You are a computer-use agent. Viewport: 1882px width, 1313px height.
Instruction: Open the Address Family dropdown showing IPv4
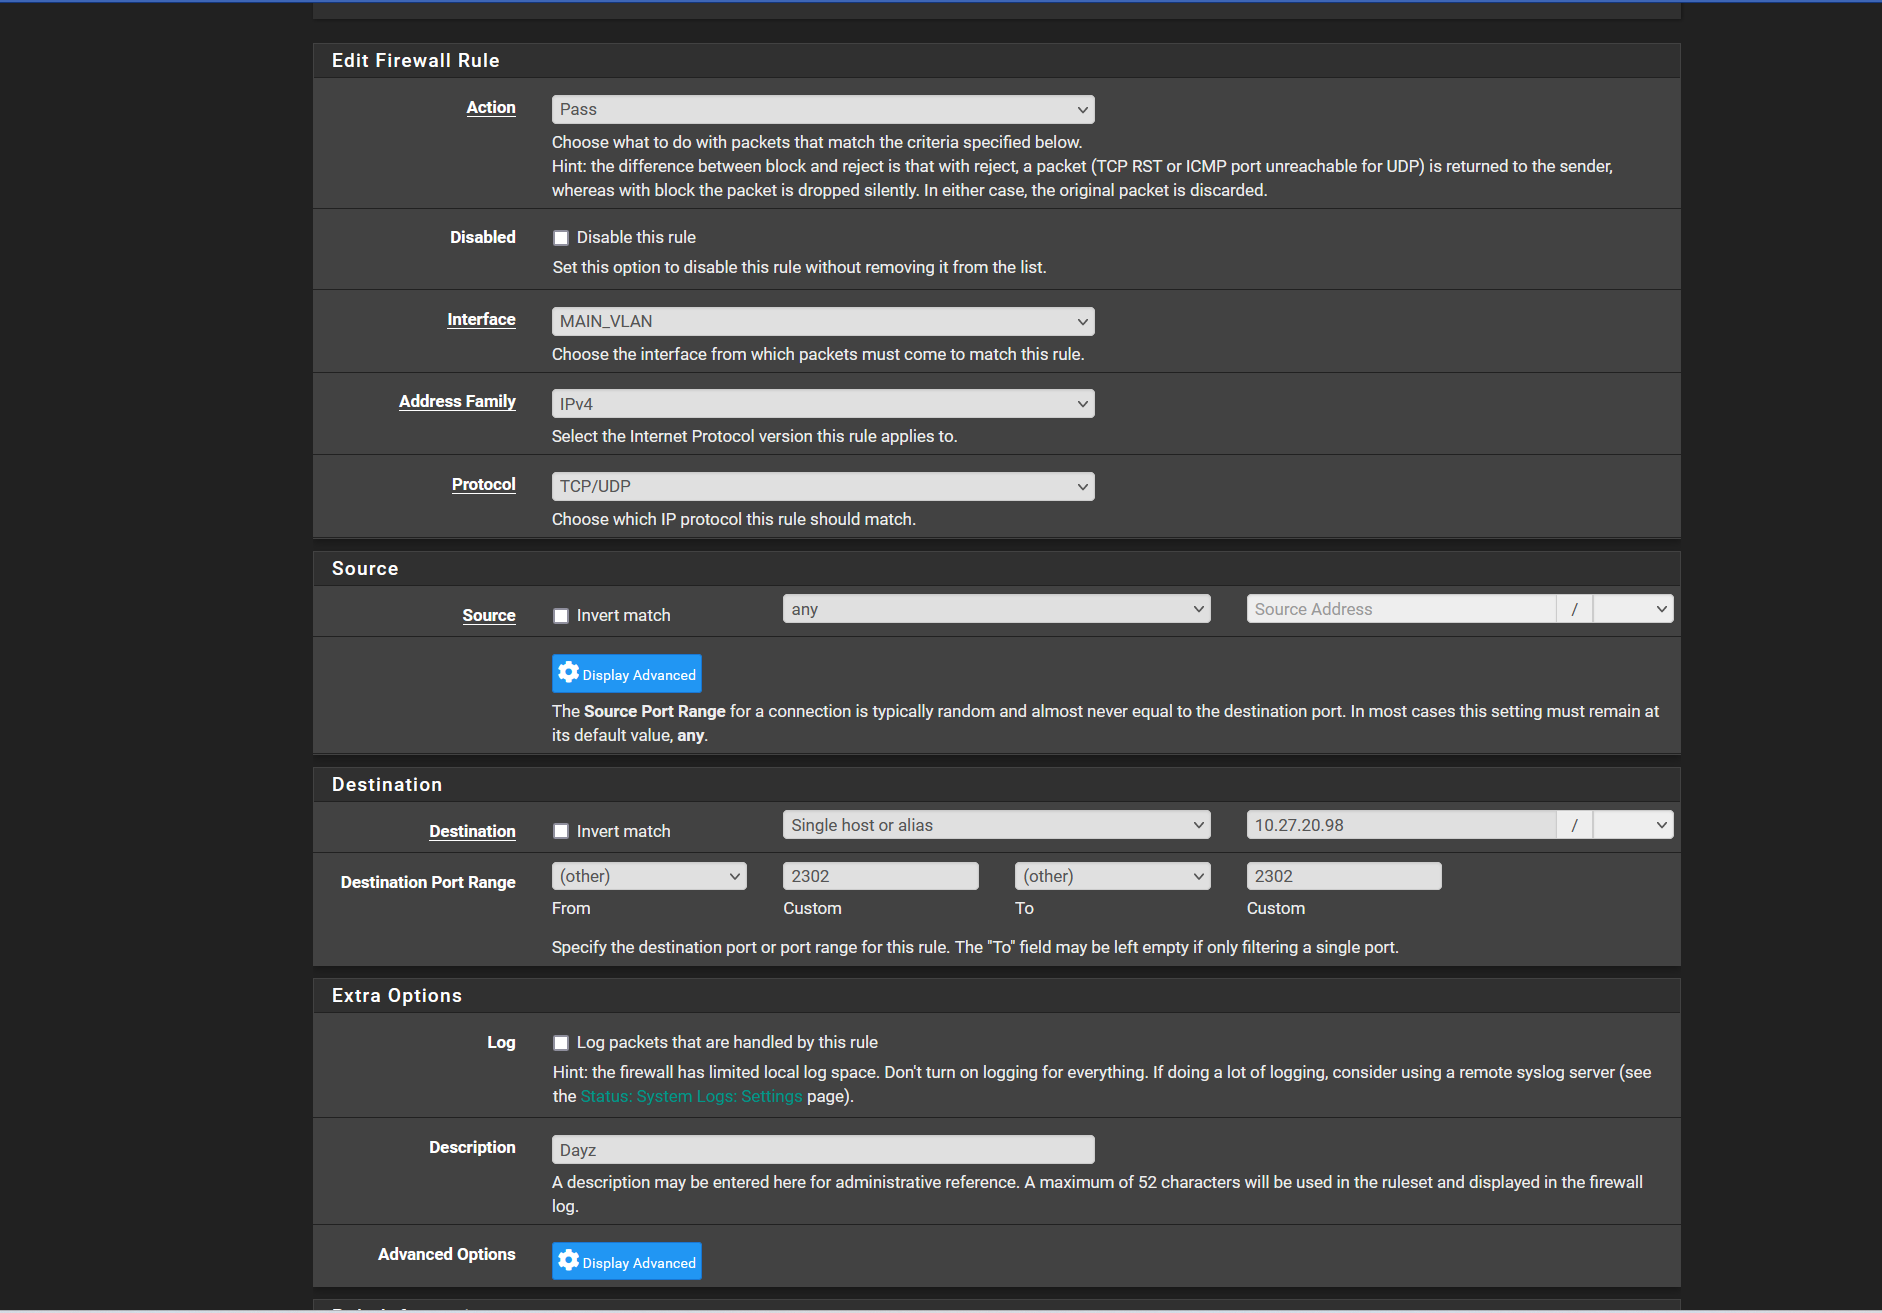click(823, 404)
